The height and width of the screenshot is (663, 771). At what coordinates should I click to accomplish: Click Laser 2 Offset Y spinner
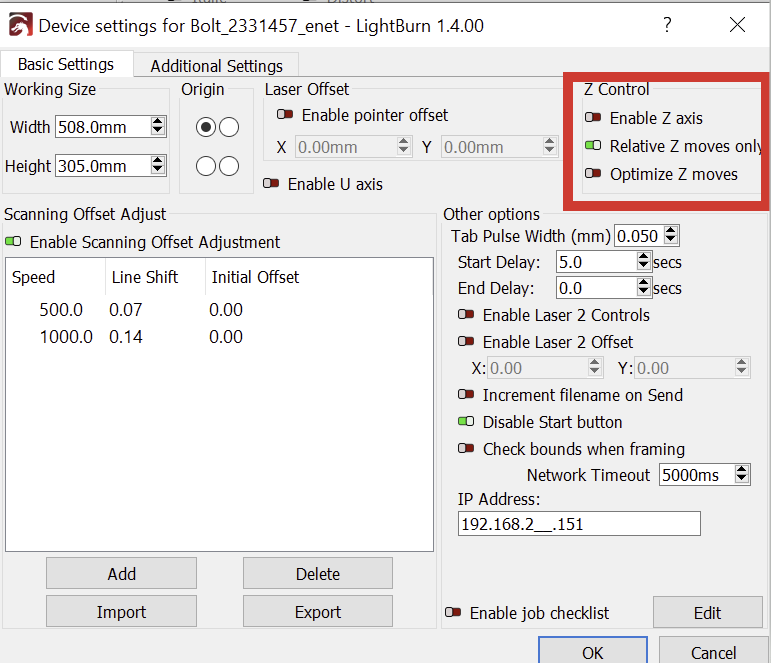coord(741,367)
